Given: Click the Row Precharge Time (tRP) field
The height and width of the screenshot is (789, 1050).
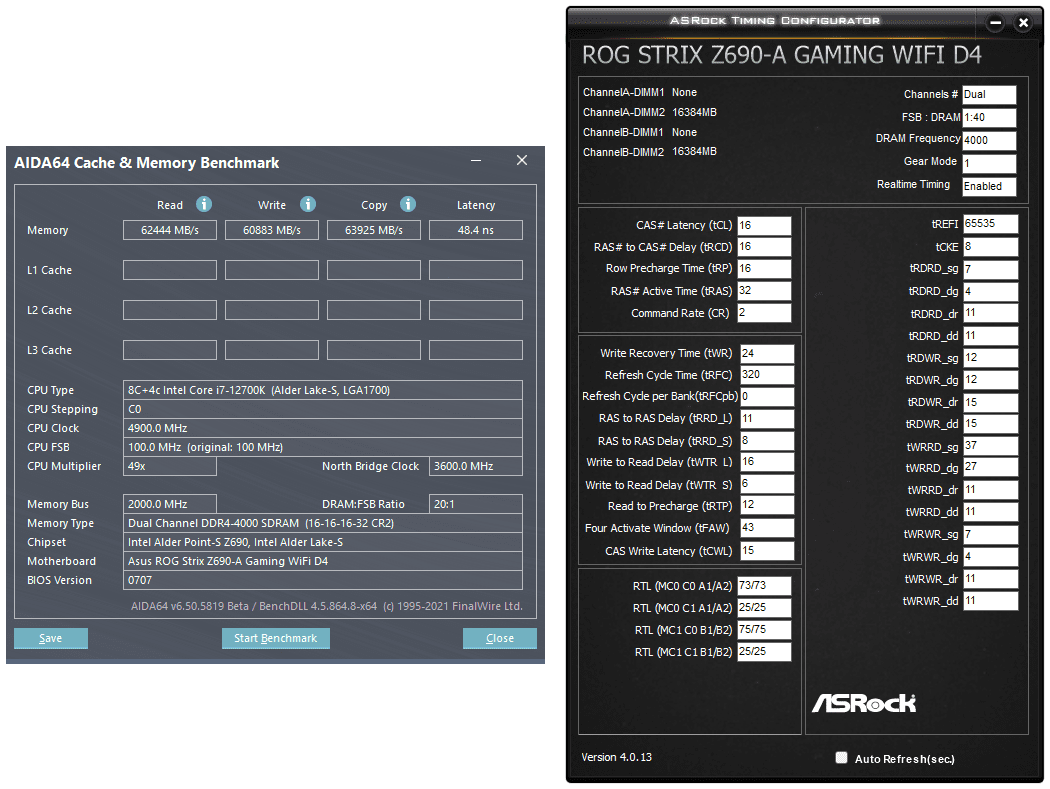Looking at the screenshot, I should click(x=764, y=268).
